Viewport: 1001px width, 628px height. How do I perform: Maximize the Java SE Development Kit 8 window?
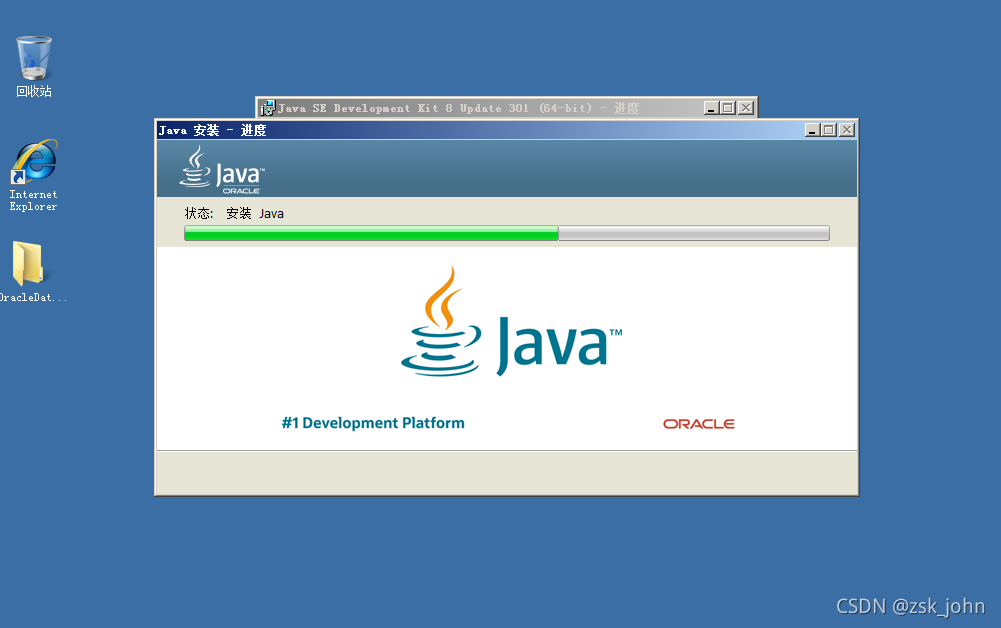(728, 108)
